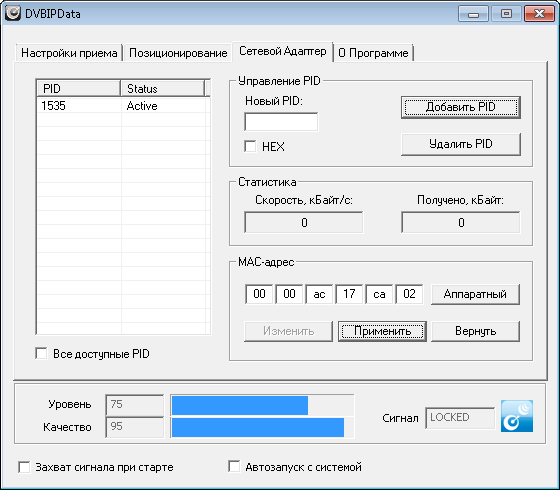Enable Автозапуск с системой checkbox

click(234, 466)
